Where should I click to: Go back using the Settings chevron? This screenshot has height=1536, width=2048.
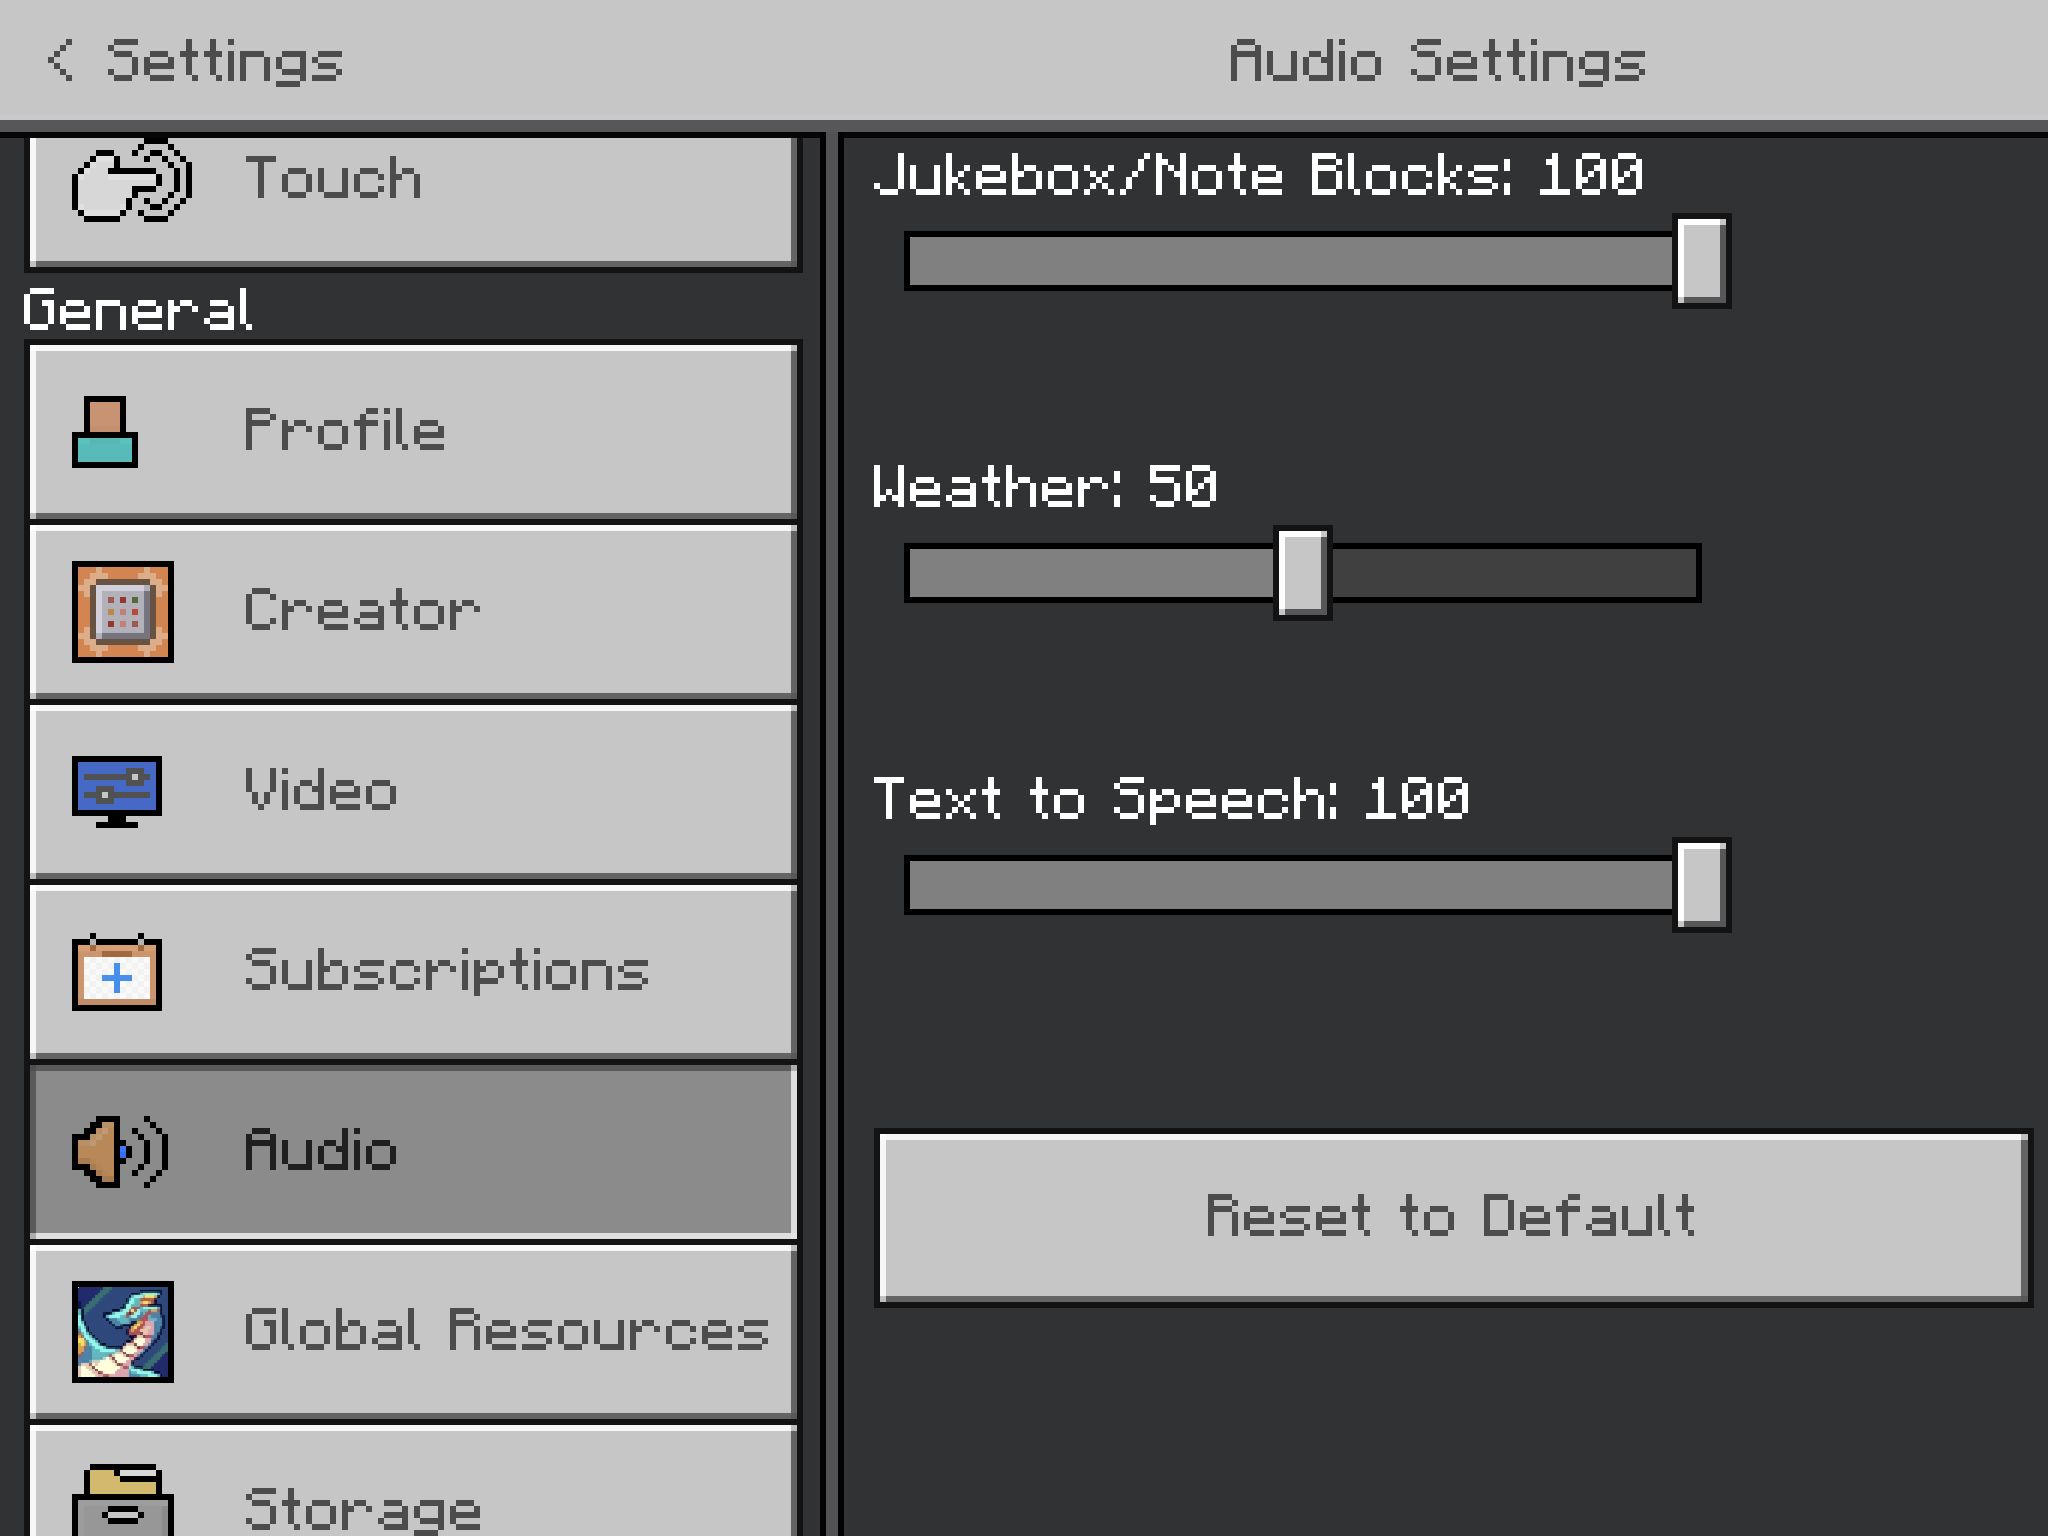pos(60,61)
